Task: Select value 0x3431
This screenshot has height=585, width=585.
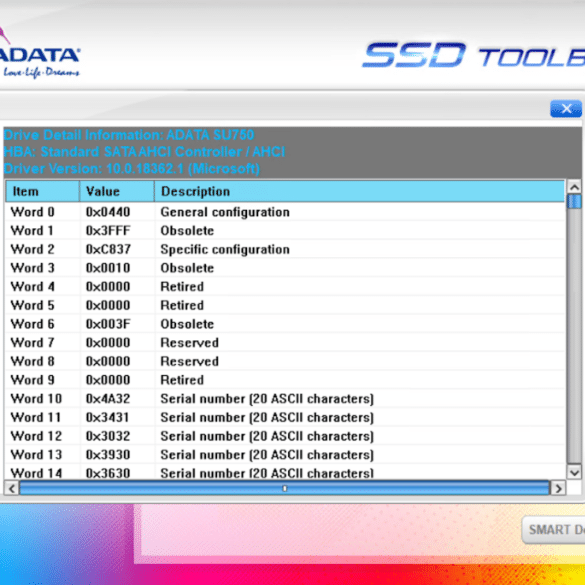Action: (107, 417)
